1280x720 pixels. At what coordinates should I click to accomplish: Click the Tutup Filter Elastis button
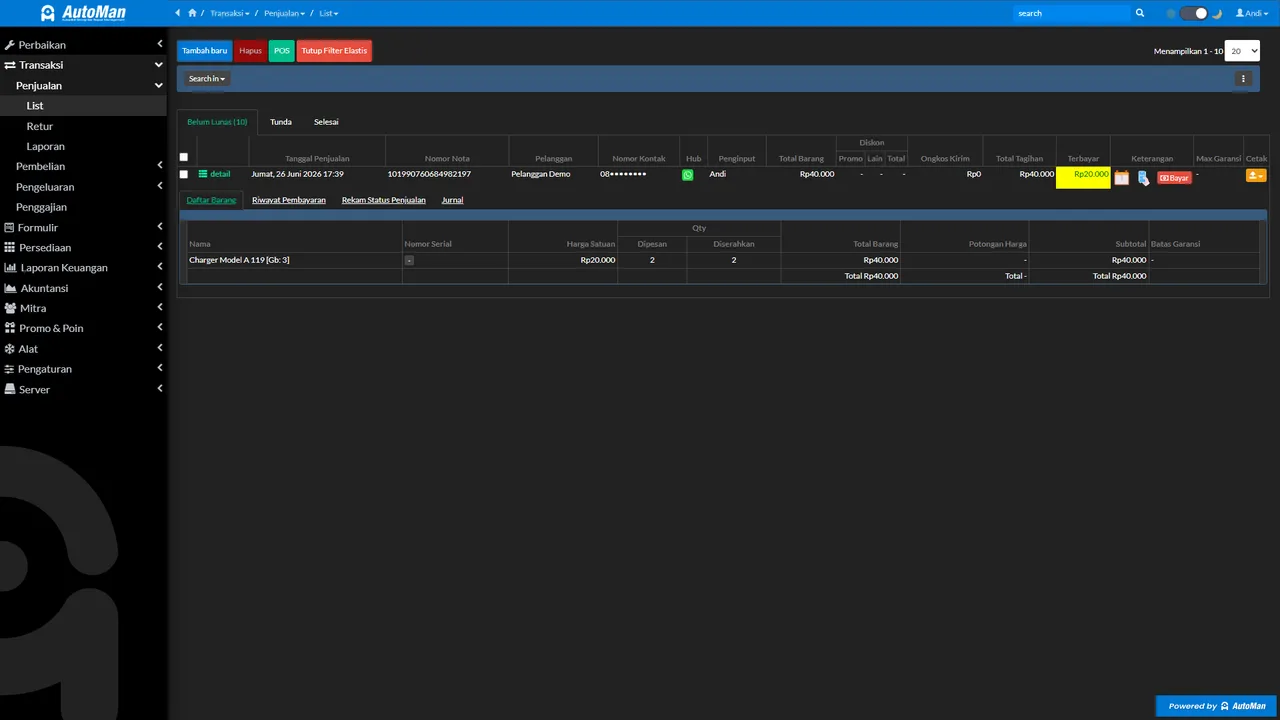tap(334, 51)
